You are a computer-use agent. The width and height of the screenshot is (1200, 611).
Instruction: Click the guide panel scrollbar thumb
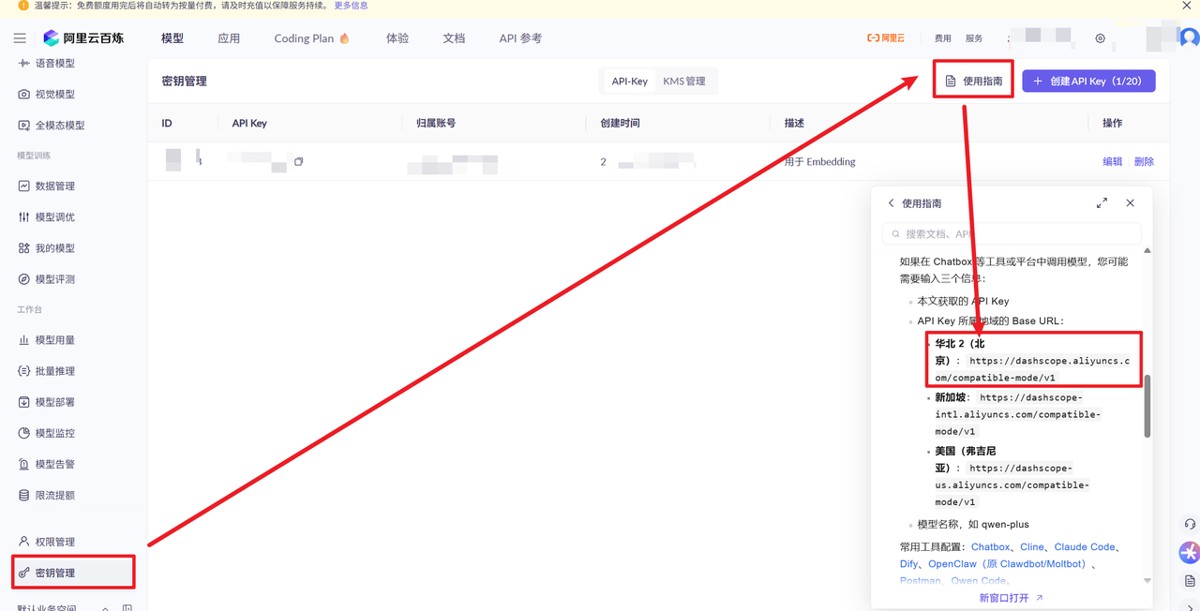(x=1147, y=406)
